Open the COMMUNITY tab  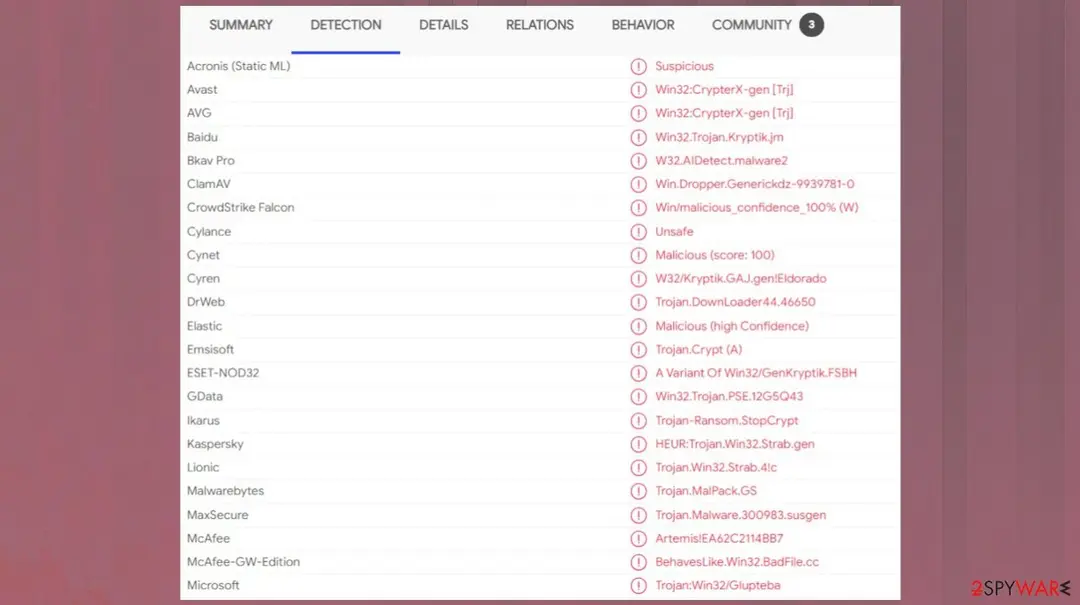coord(751,25)
